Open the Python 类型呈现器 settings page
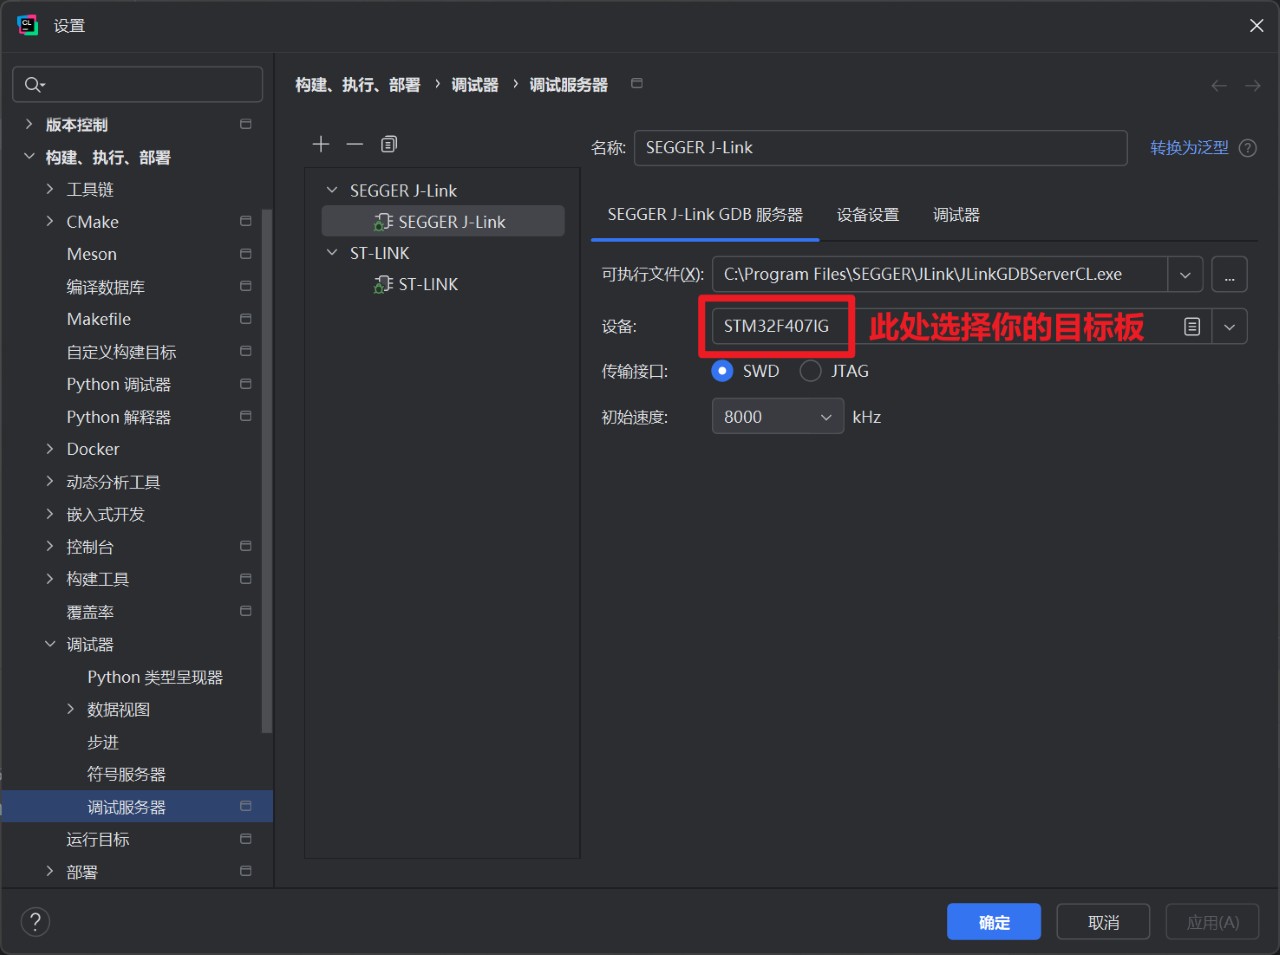The image size is (1280, 955). click(x=155, y=677)
